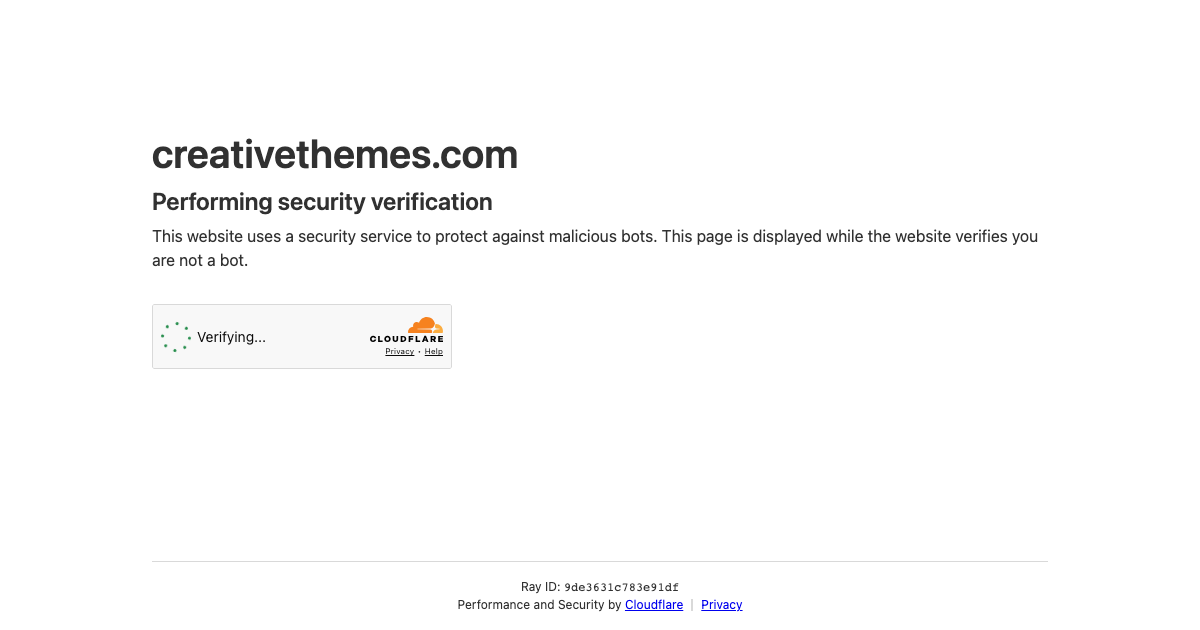The image size is (1200, 630).
Task: Follow the Cloudflare link in the footer
Action: 654,605
